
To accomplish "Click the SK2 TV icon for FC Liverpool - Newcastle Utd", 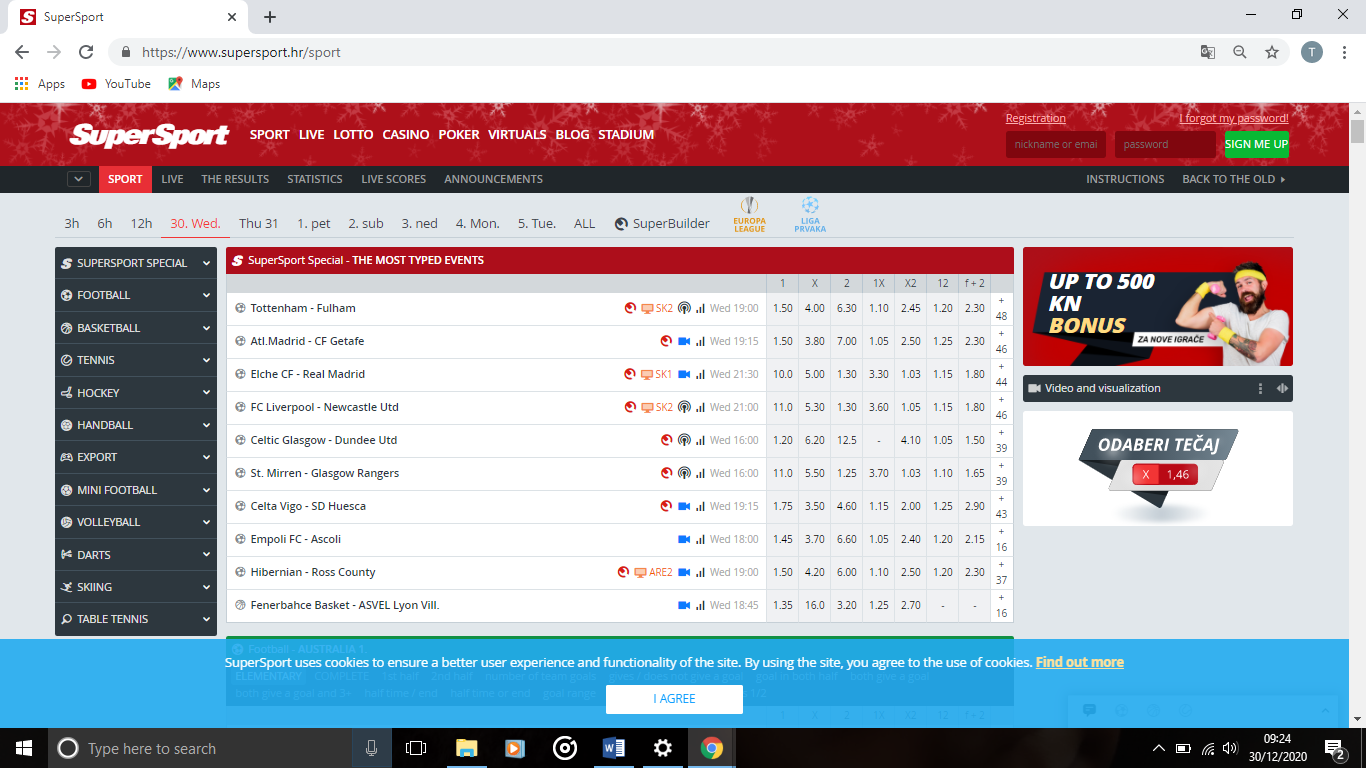I will tap(657, 407).
